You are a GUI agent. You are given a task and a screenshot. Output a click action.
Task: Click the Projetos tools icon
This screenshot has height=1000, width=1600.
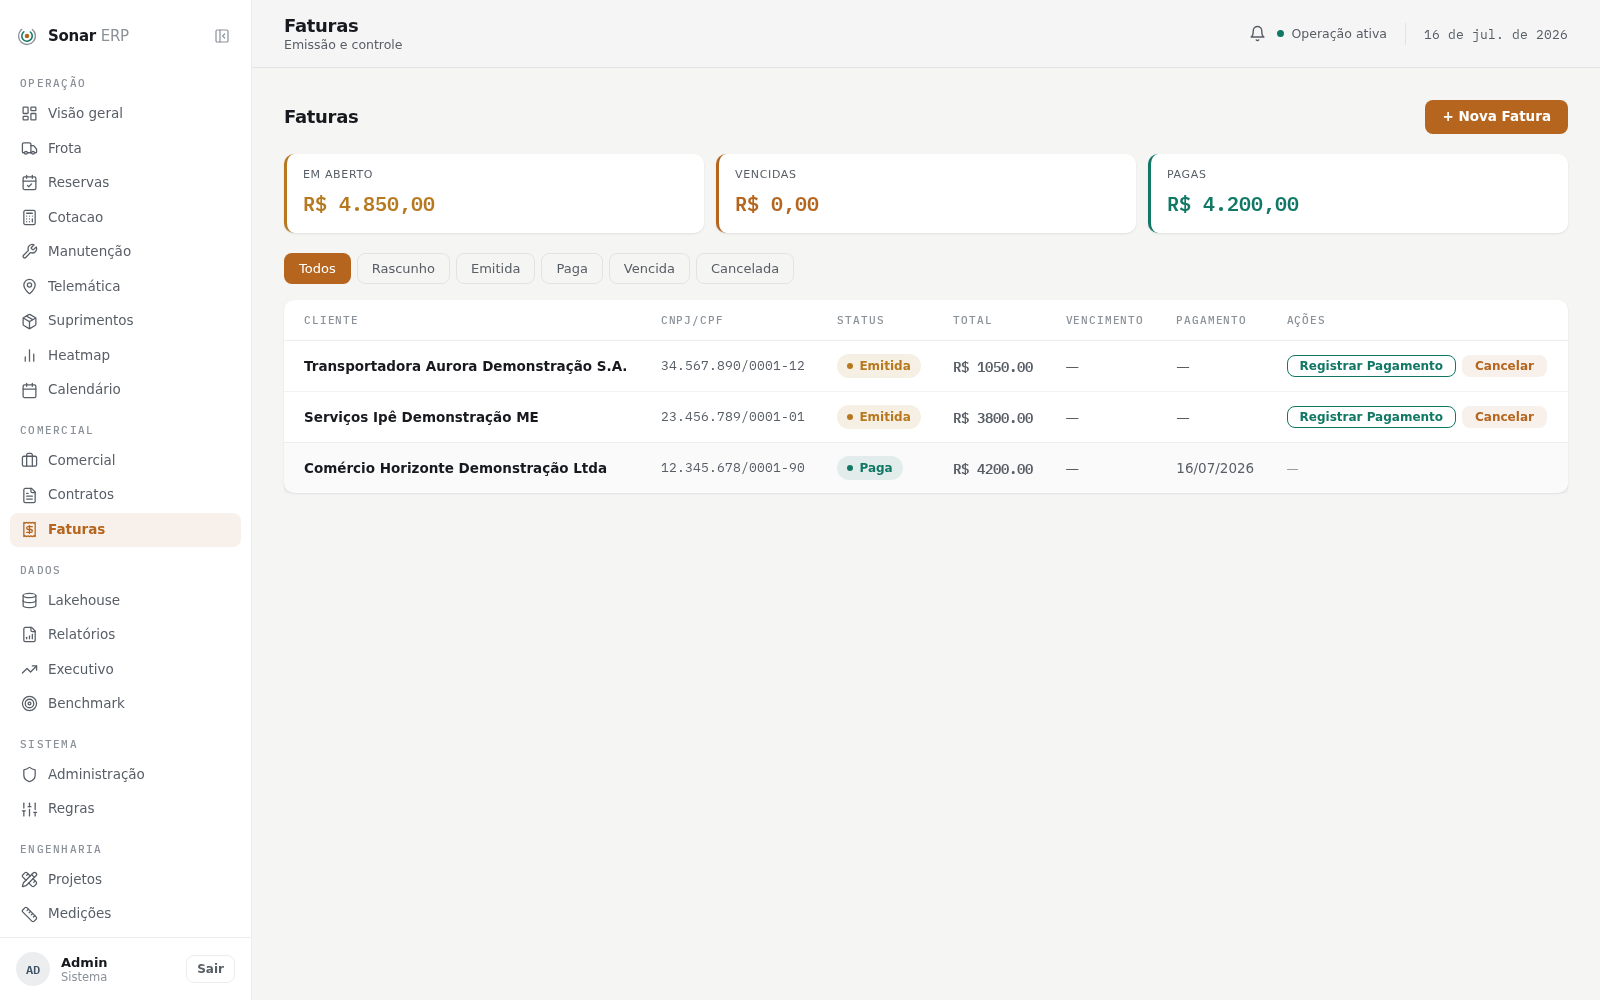click(x=30, y=879)
